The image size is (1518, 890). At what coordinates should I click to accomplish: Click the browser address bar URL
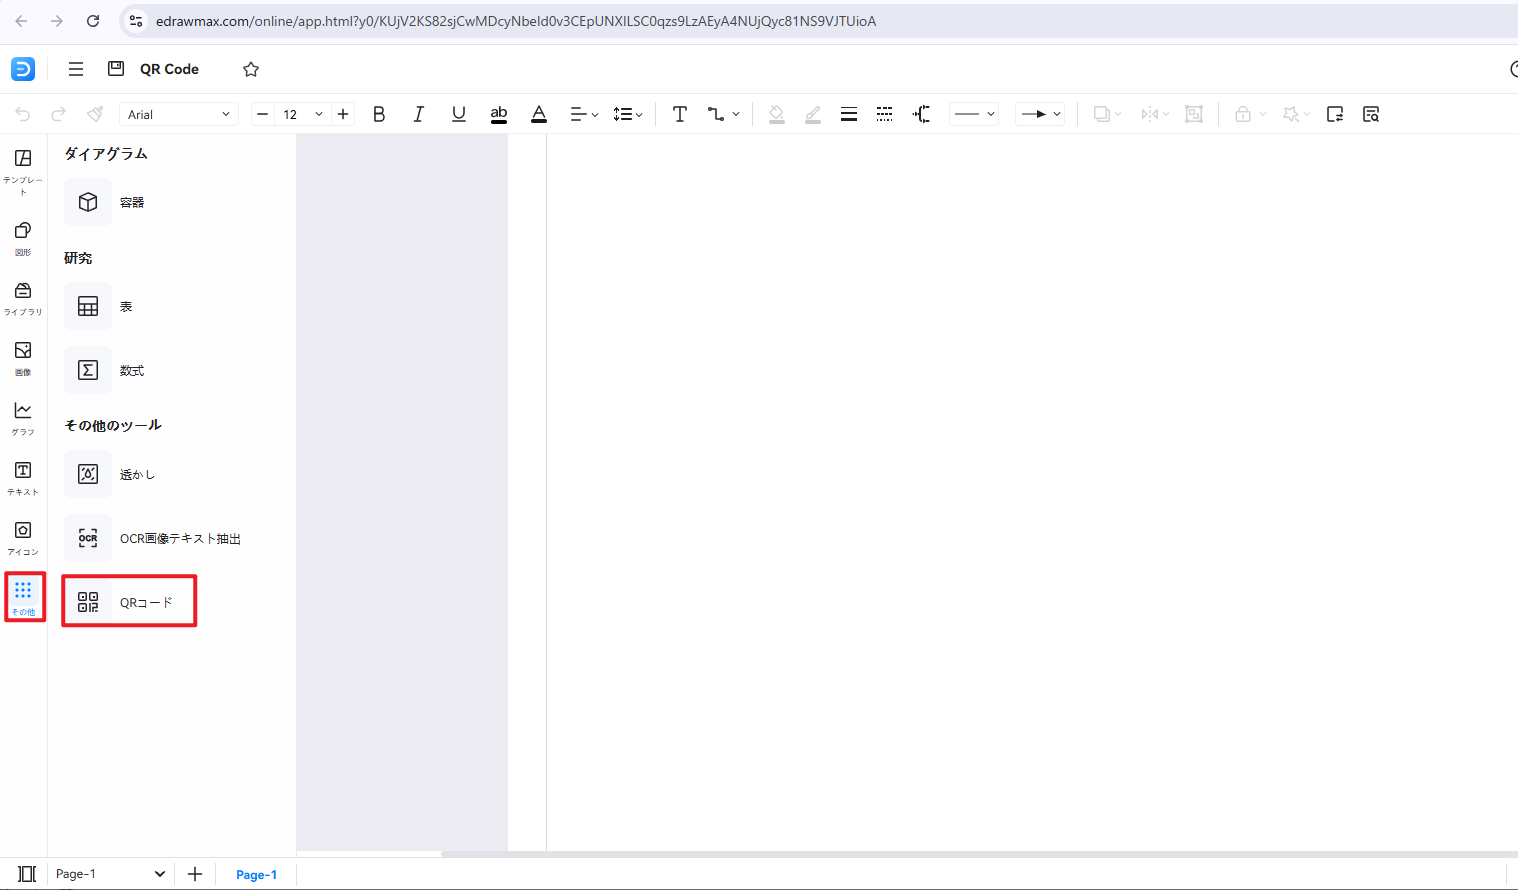(x=515, y=21)
